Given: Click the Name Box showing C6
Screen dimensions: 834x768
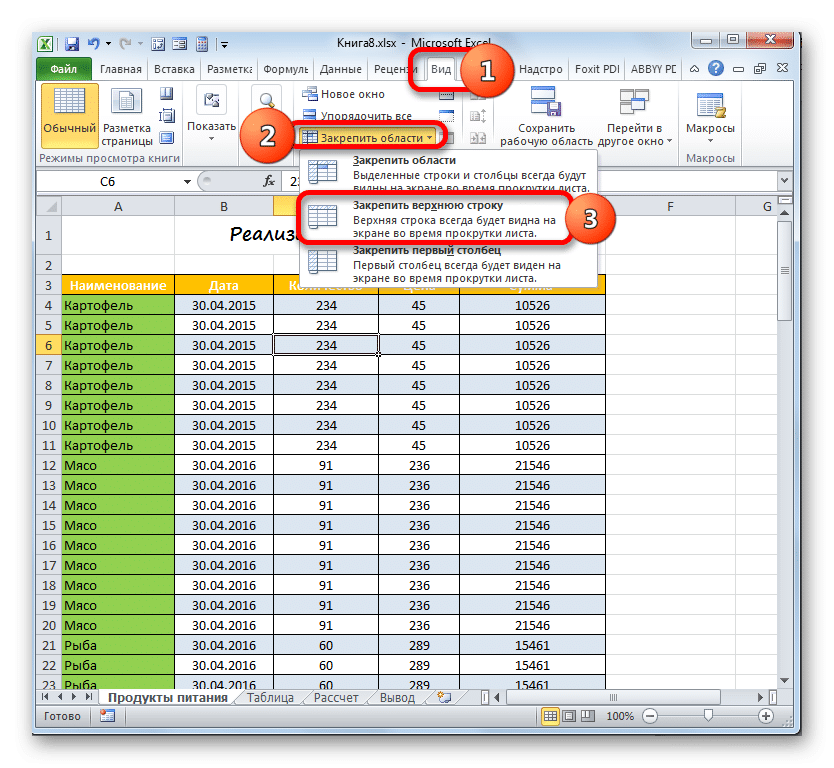Looking at the screenshot, I should pyautogui.click(x=108, y=181).
